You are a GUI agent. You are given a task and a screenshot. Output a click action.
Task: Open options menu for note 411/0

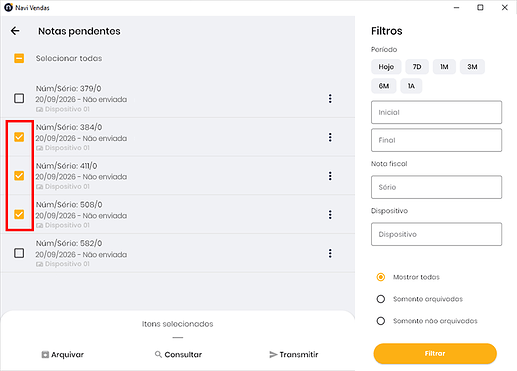point(330,176)
